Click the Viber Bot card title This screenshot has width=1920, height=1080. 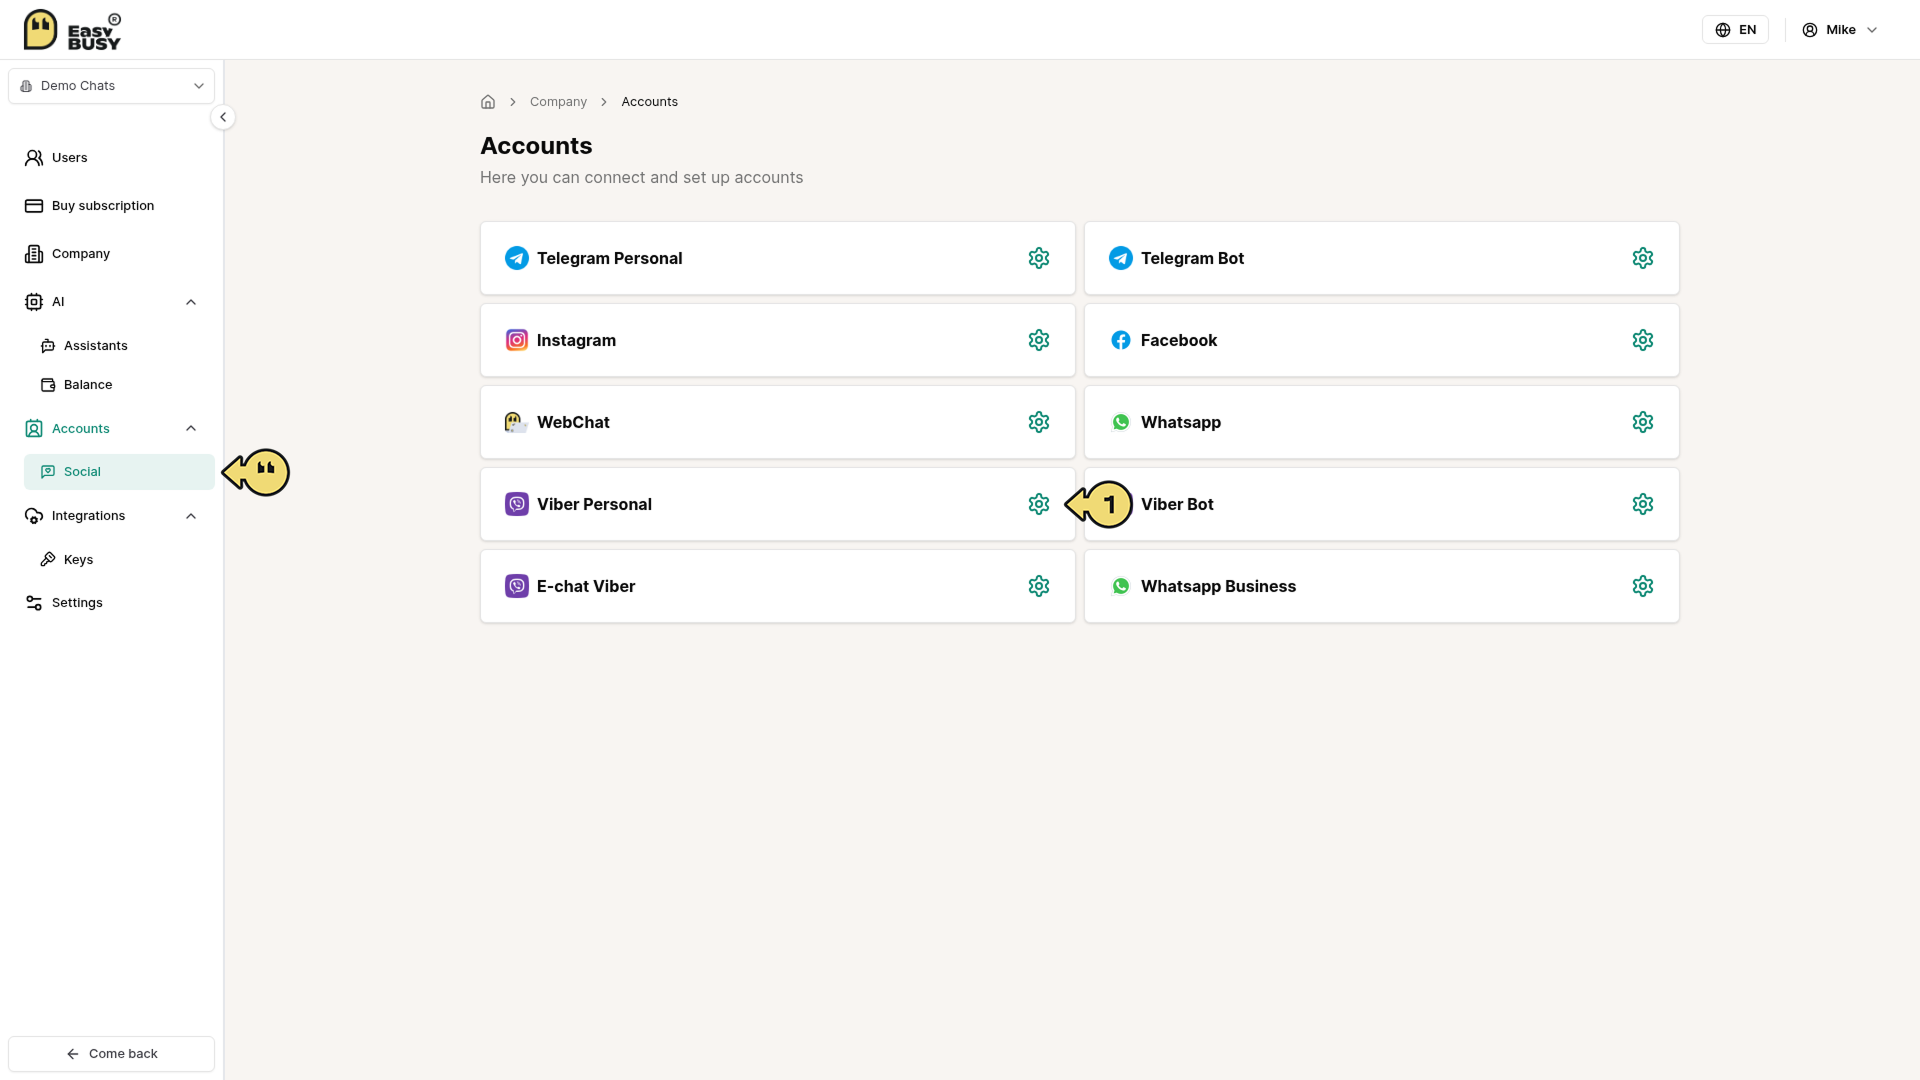pyautogui.click(x=1177, y=504)
